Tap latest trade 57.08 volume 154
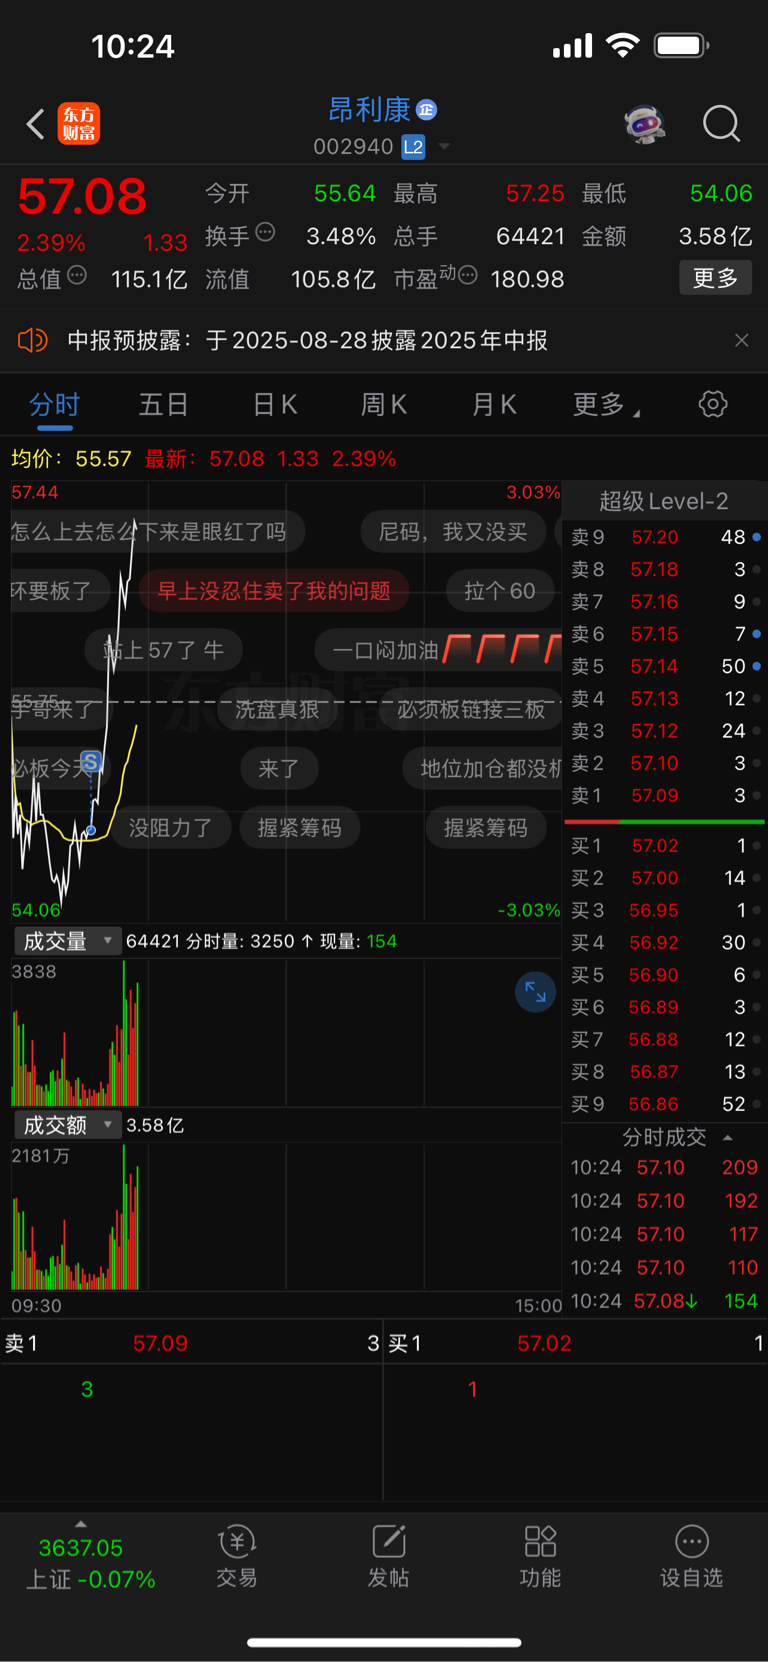This screenshot has width=768, height=1662. (664, 1301)
